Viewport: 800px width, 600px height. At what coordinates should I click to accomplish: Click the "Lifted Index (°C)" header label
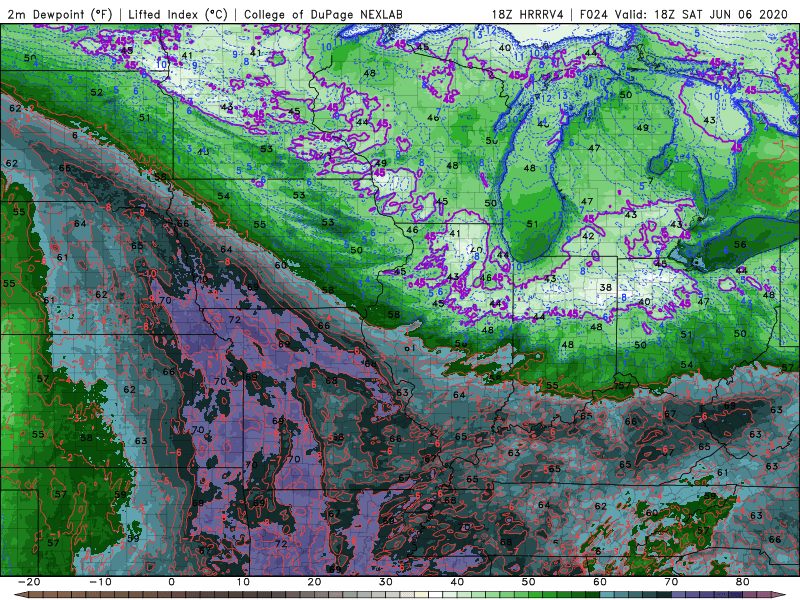pos(178,14)
